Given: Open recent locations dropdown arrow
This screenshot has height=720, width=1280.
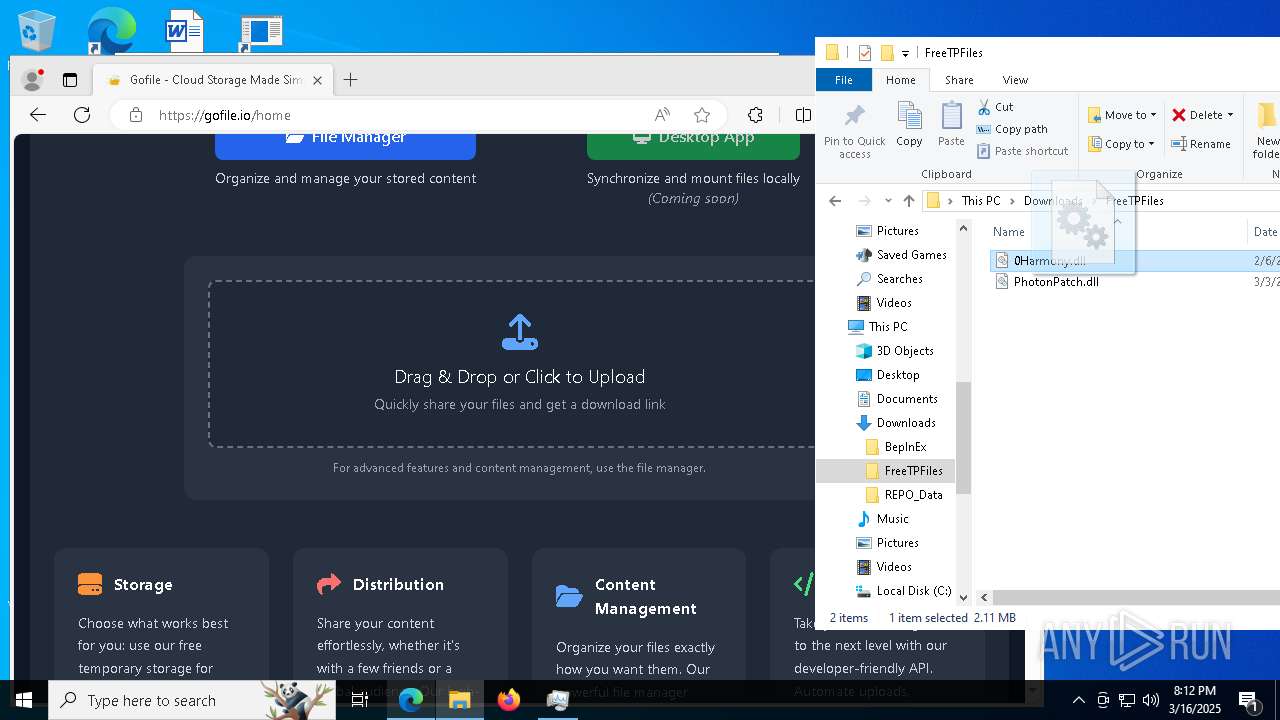Looking at the screenshot, I should coord(887,201).
